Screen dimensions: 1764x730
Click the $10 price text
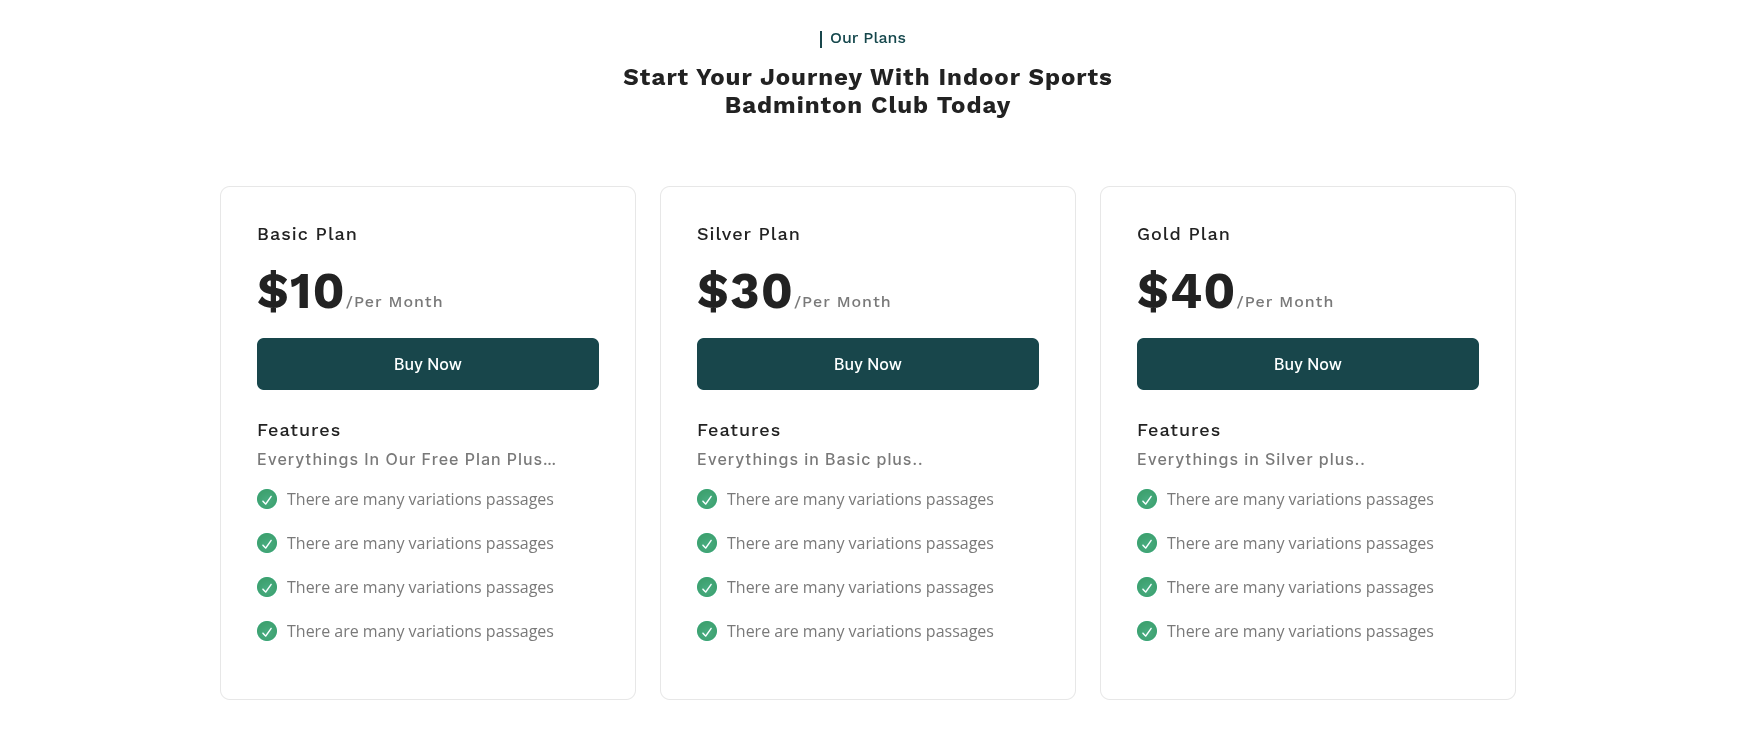click(x=300, y=292)
